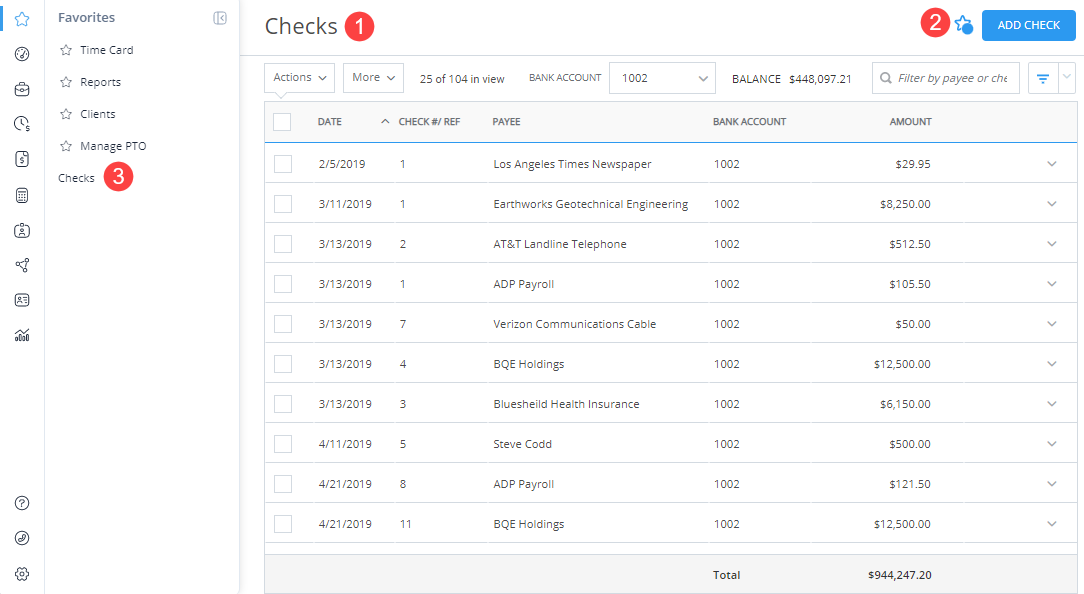Screen dimensions: 1084x594
Task: Tick the select-all checkbox in table header
Action: [282, 122]
